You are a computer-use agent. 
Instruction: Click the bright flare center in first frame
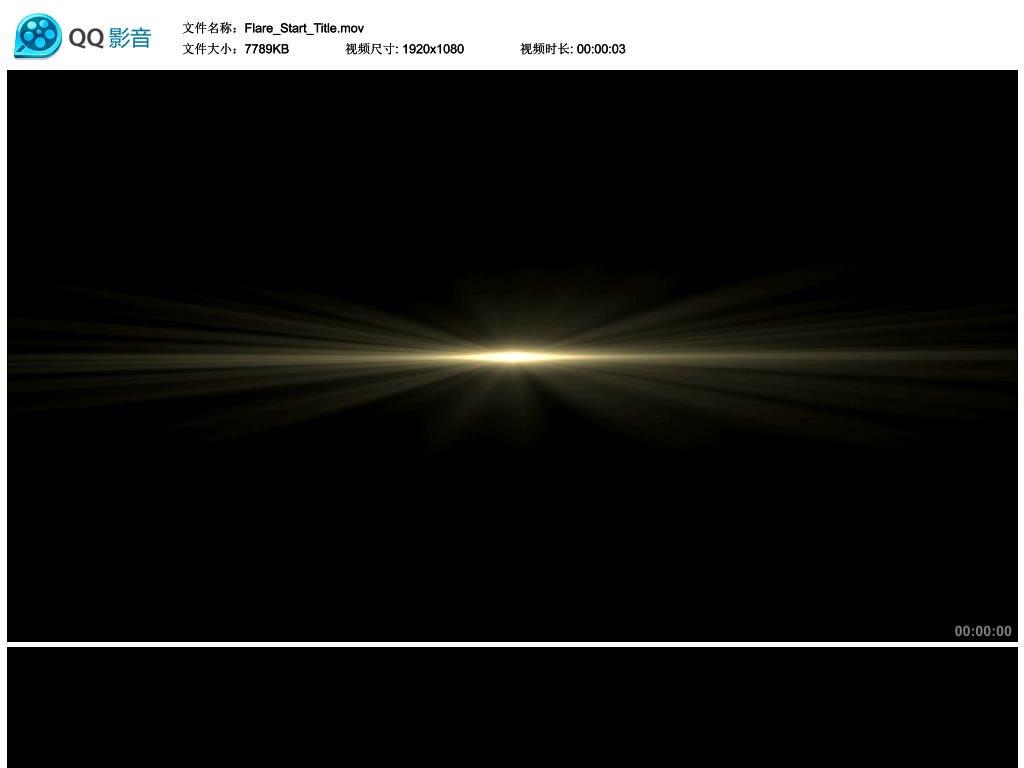point(513,356)
